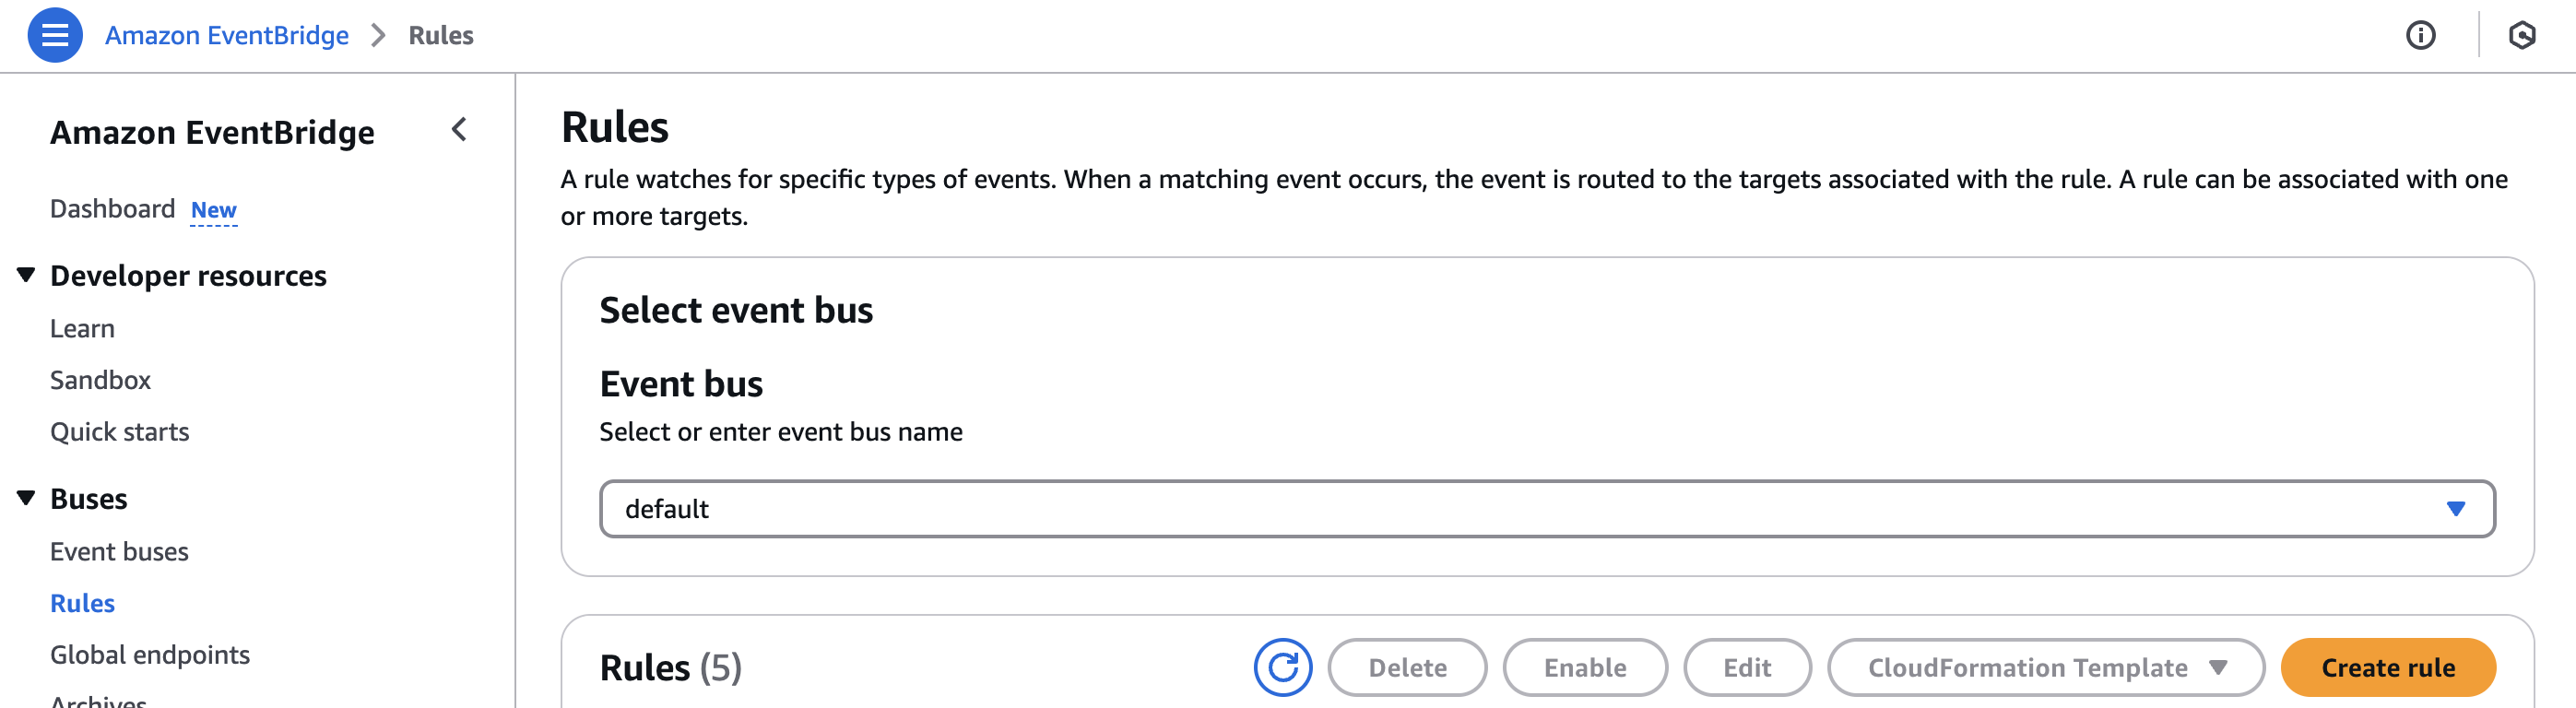The width and height of the screenshot is (2576, 708).
Task: Click the info circle icon
Action: pyautogui.click(x=2420, y=35)
